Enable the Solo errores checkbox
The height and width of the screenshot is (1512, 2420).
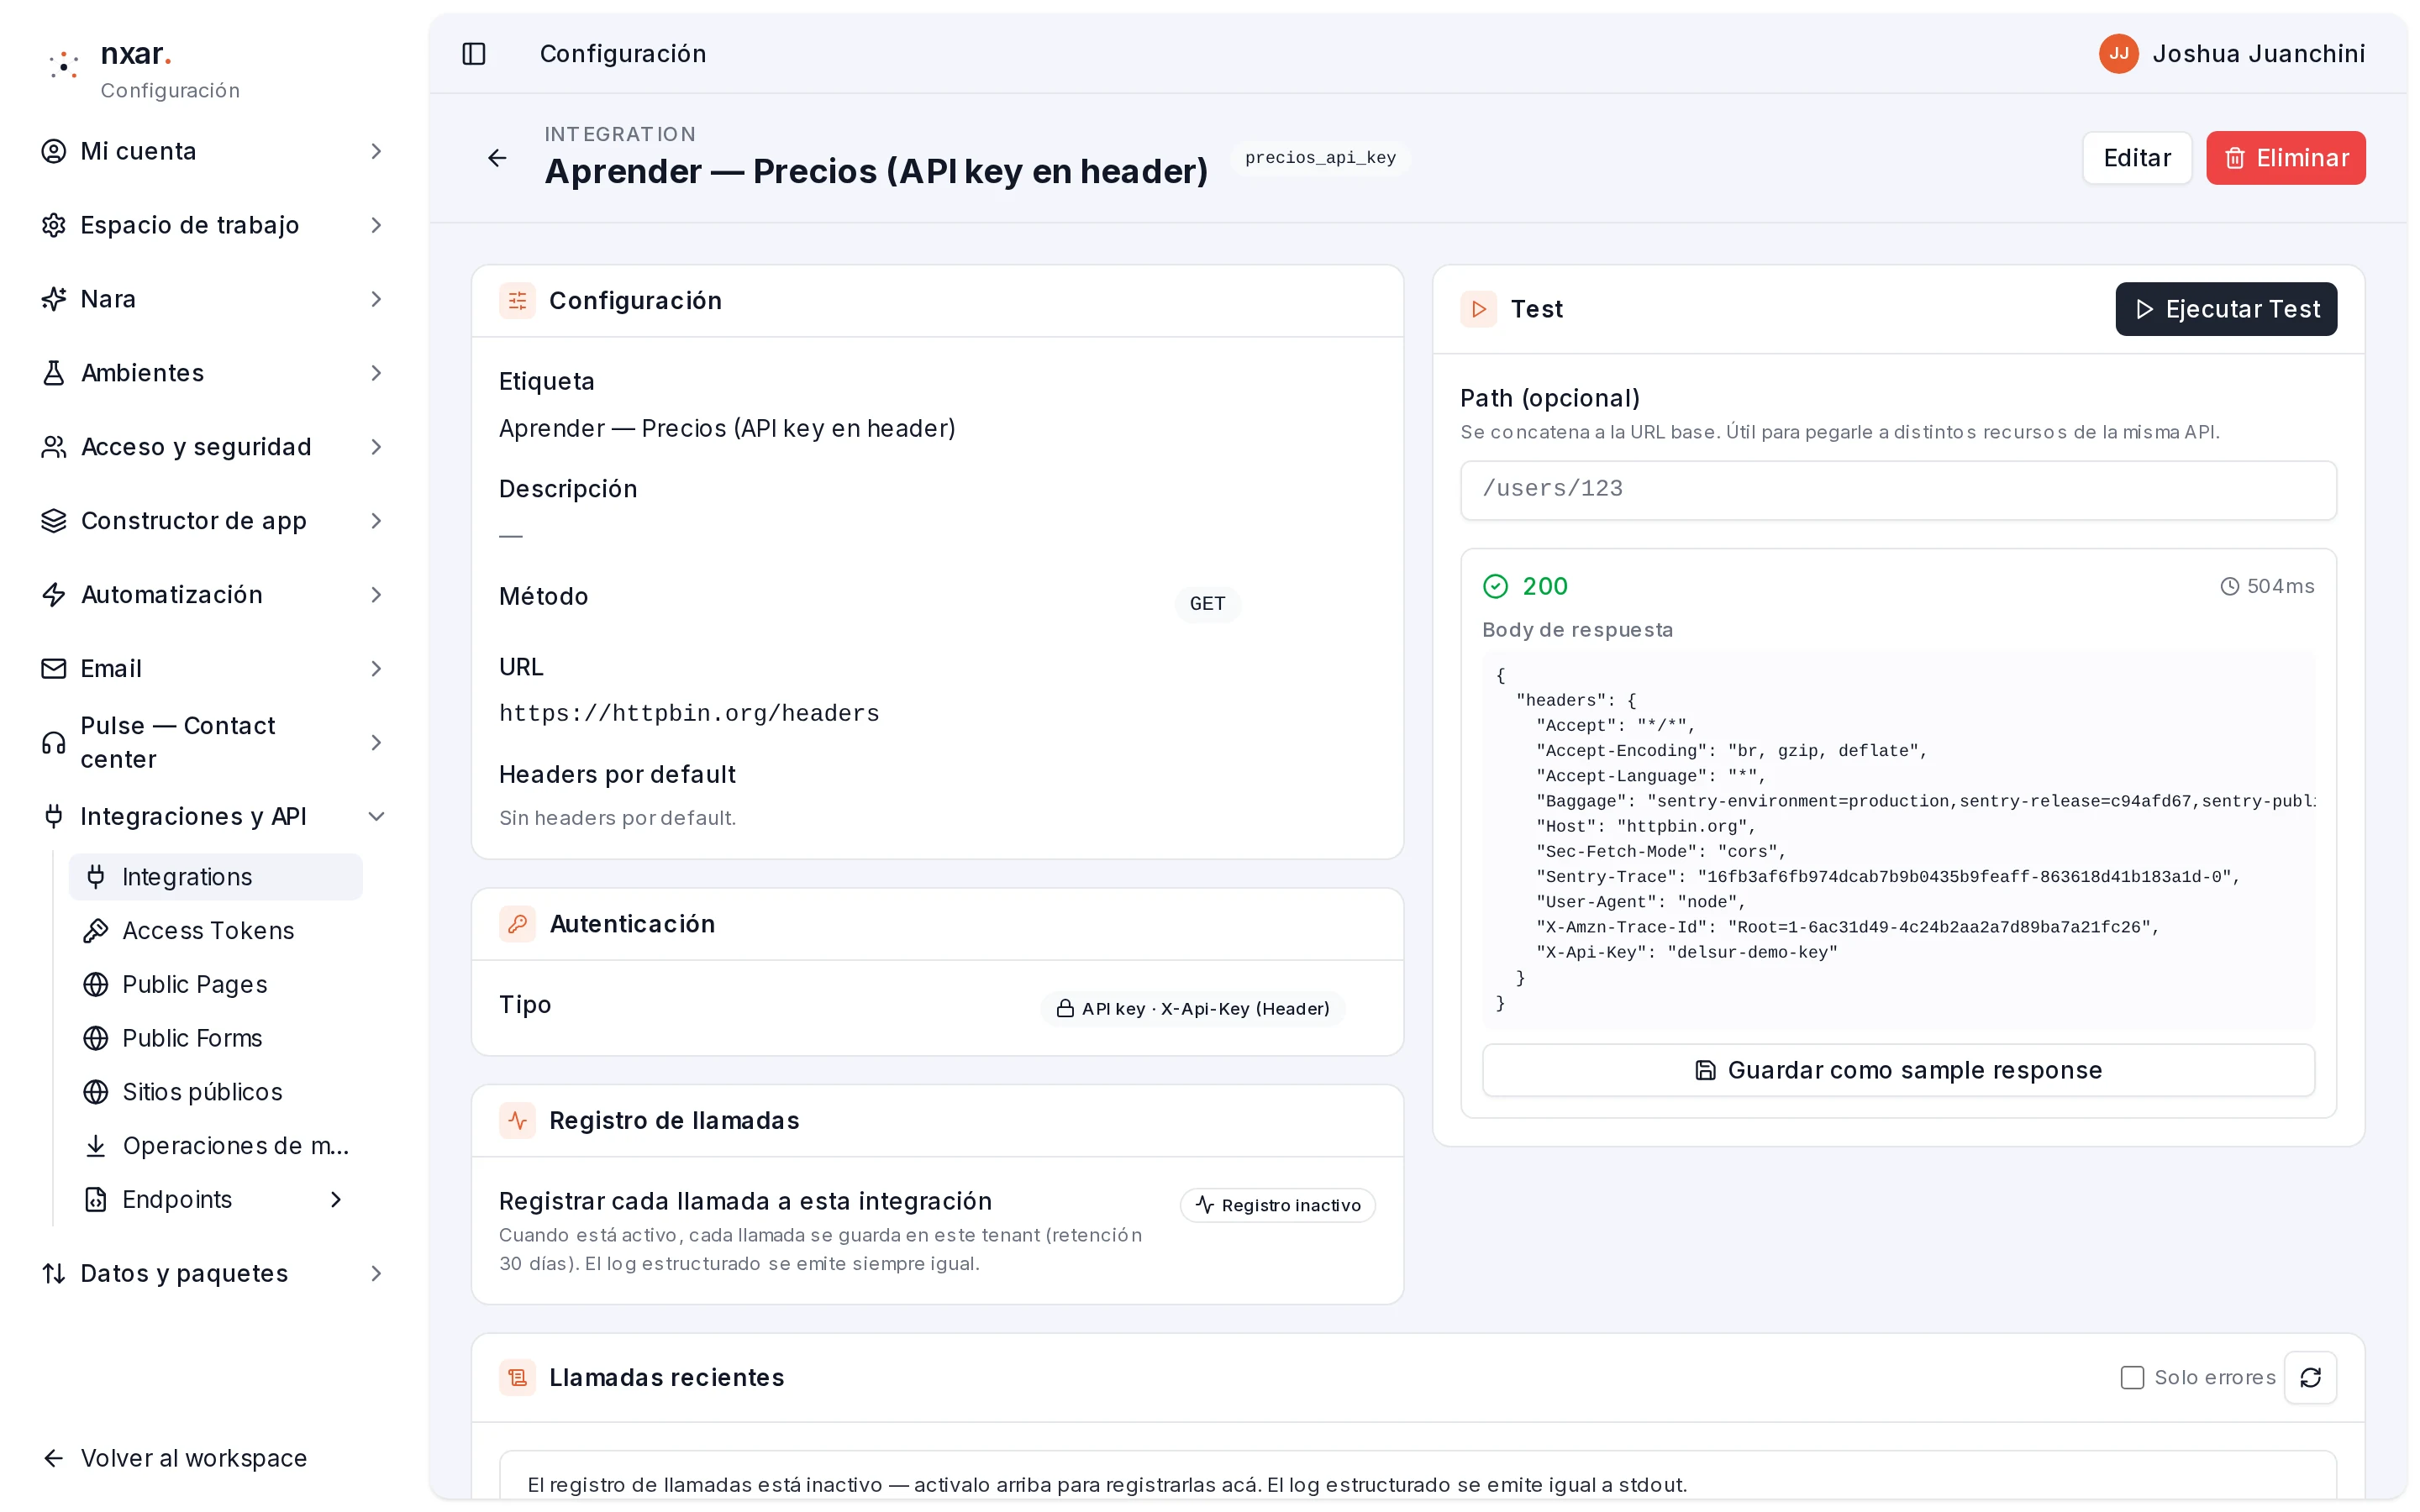(x=2132, y=1378)
